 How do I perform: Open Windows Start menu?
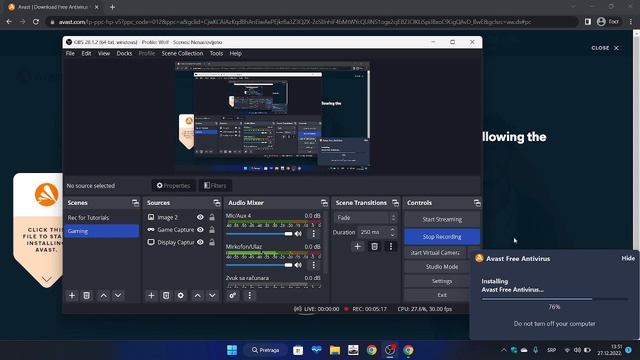(232, 350)
